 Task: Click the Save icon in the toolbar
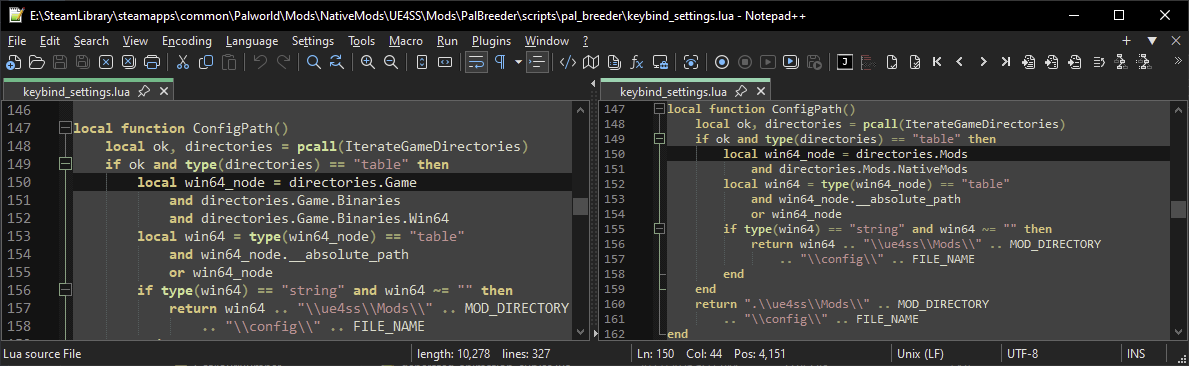(x=60, y=62)
